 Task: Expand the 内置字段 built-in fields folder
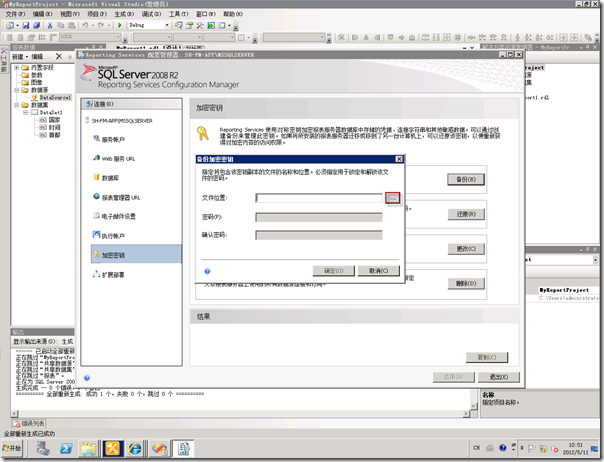pyautogui.click(x=17, y=67)
